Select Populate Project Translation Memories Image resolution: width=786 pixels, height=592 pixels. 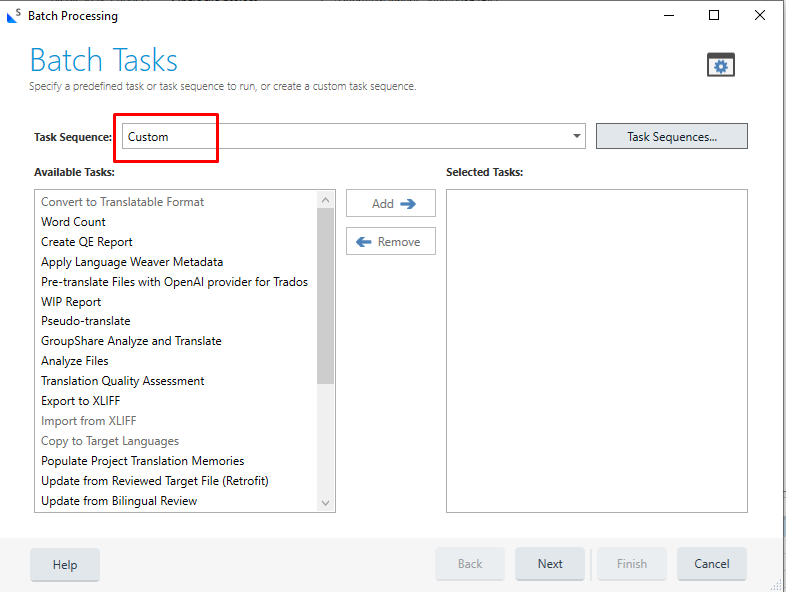click(142, 461)
